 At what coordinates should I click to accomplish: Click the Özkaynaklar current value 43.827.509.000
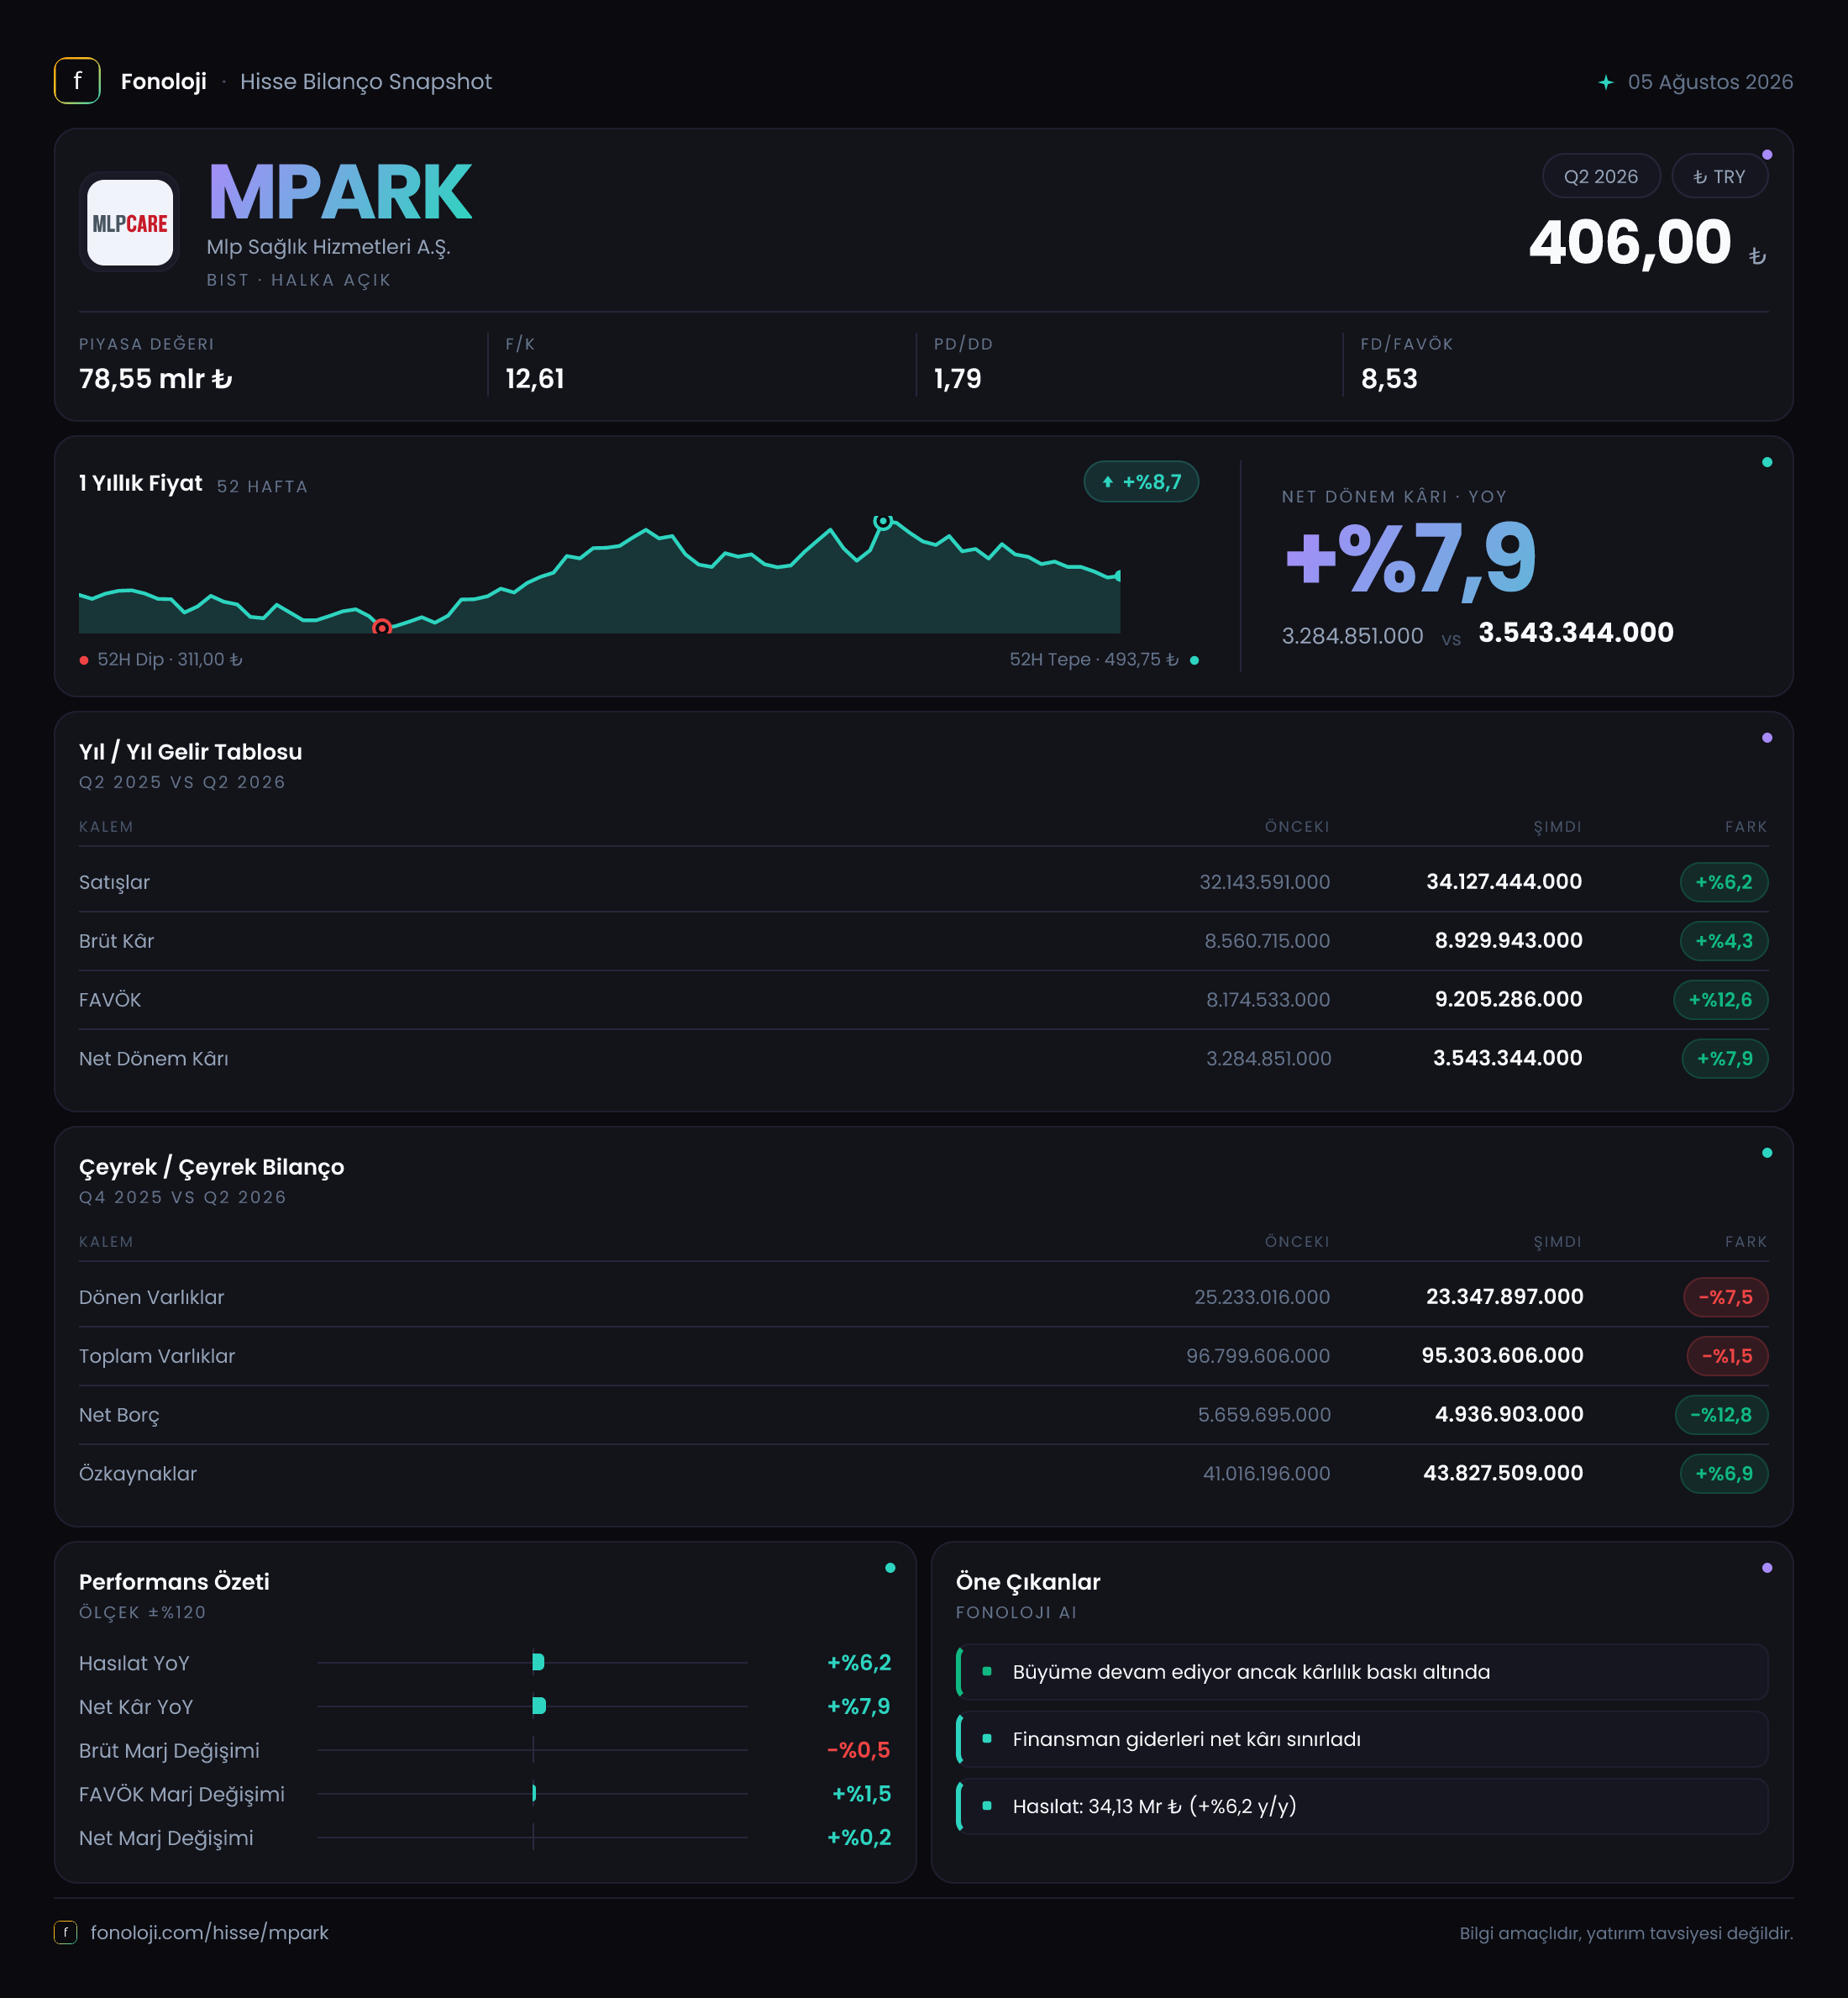(x=1503, y=1473)
